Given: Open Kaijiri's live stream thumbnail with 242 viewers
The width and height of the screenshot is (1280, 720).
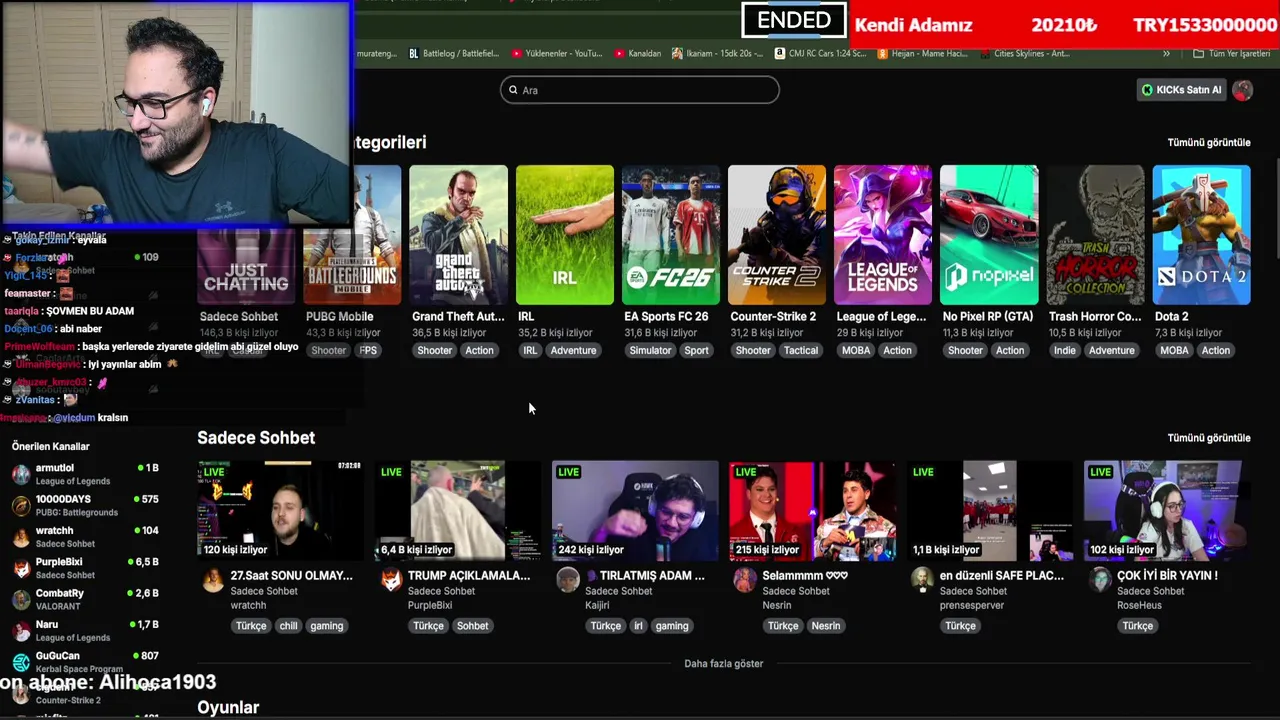Looking at the screenshot, I should pos(635,510).
